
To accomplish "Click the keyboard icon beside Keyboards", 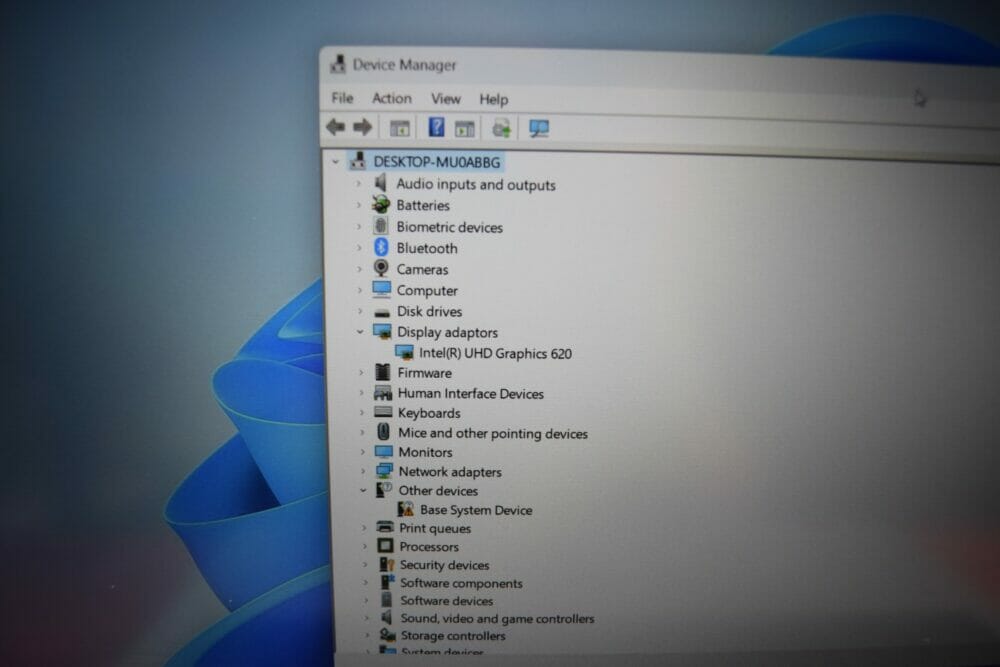I will [383, 412].
